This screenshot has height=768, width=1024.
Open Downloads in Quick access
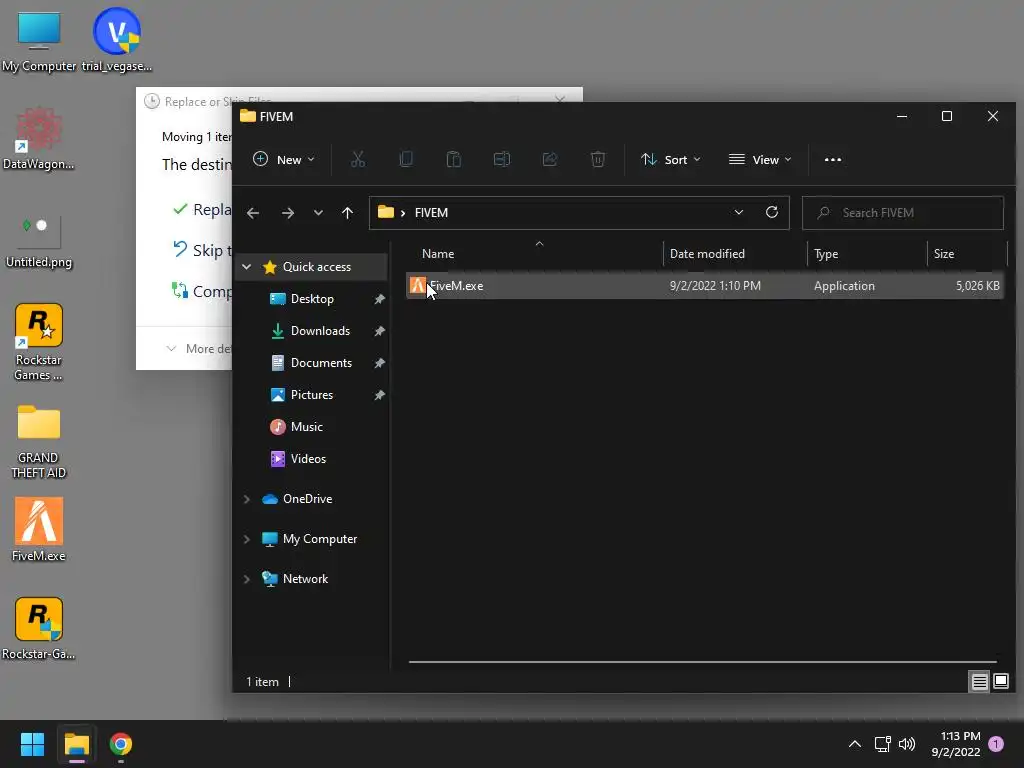click(x=320, y=330)
